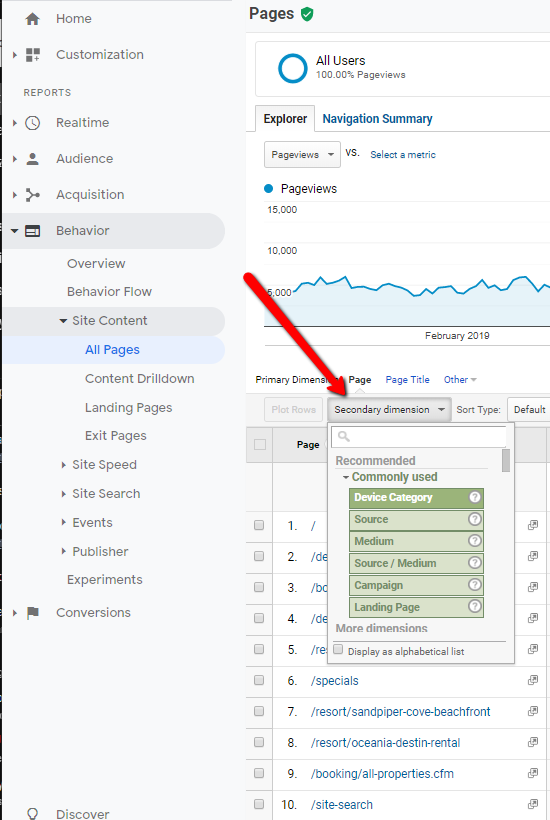Click the Acquisition branching icon
Screen dimensions: 550x820
[x=33, y=195]
